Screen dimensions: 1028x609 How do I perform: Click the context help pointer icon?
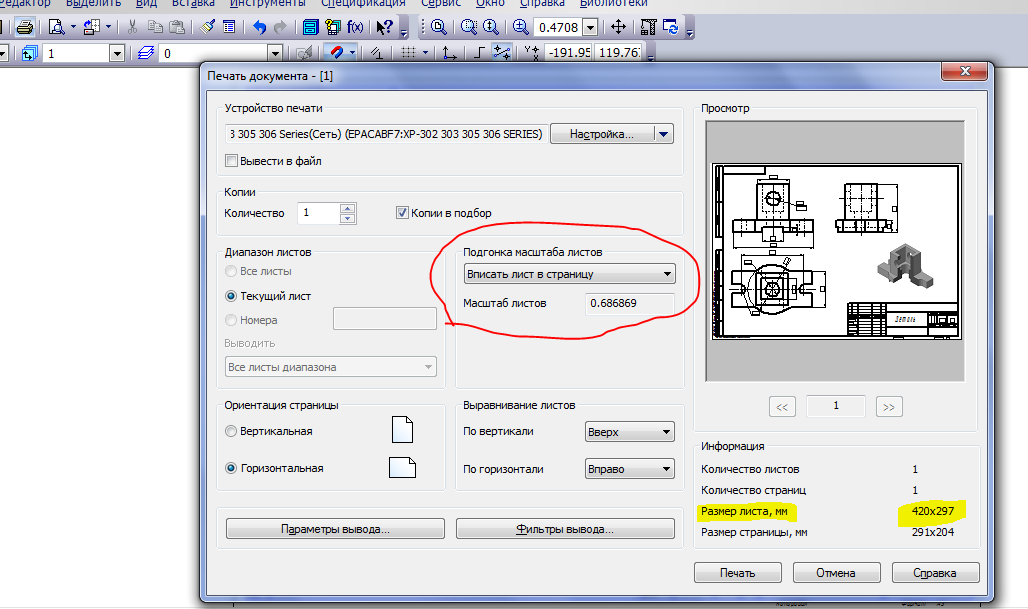(384, 27)
